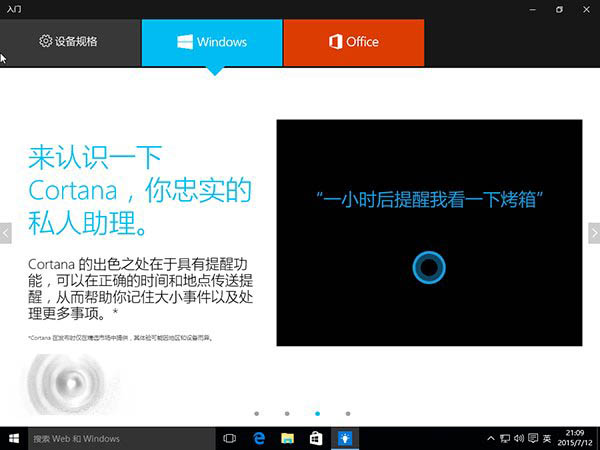Select the Windows tab
The height and width of the screenshot is (450, 600).
(212, 42)
